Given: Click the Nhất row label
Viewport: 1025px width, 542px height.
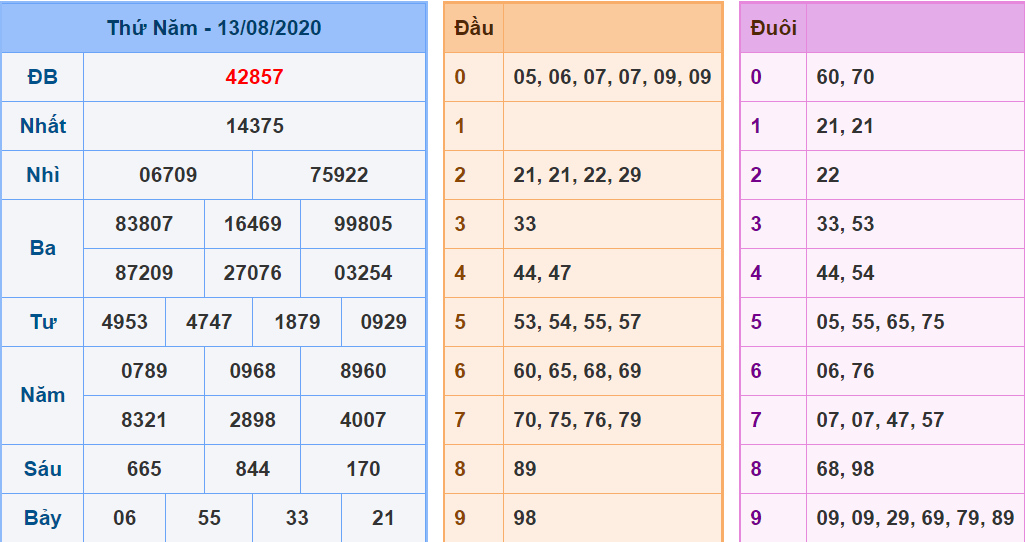Looking at the screenshot, I should 43,126.
